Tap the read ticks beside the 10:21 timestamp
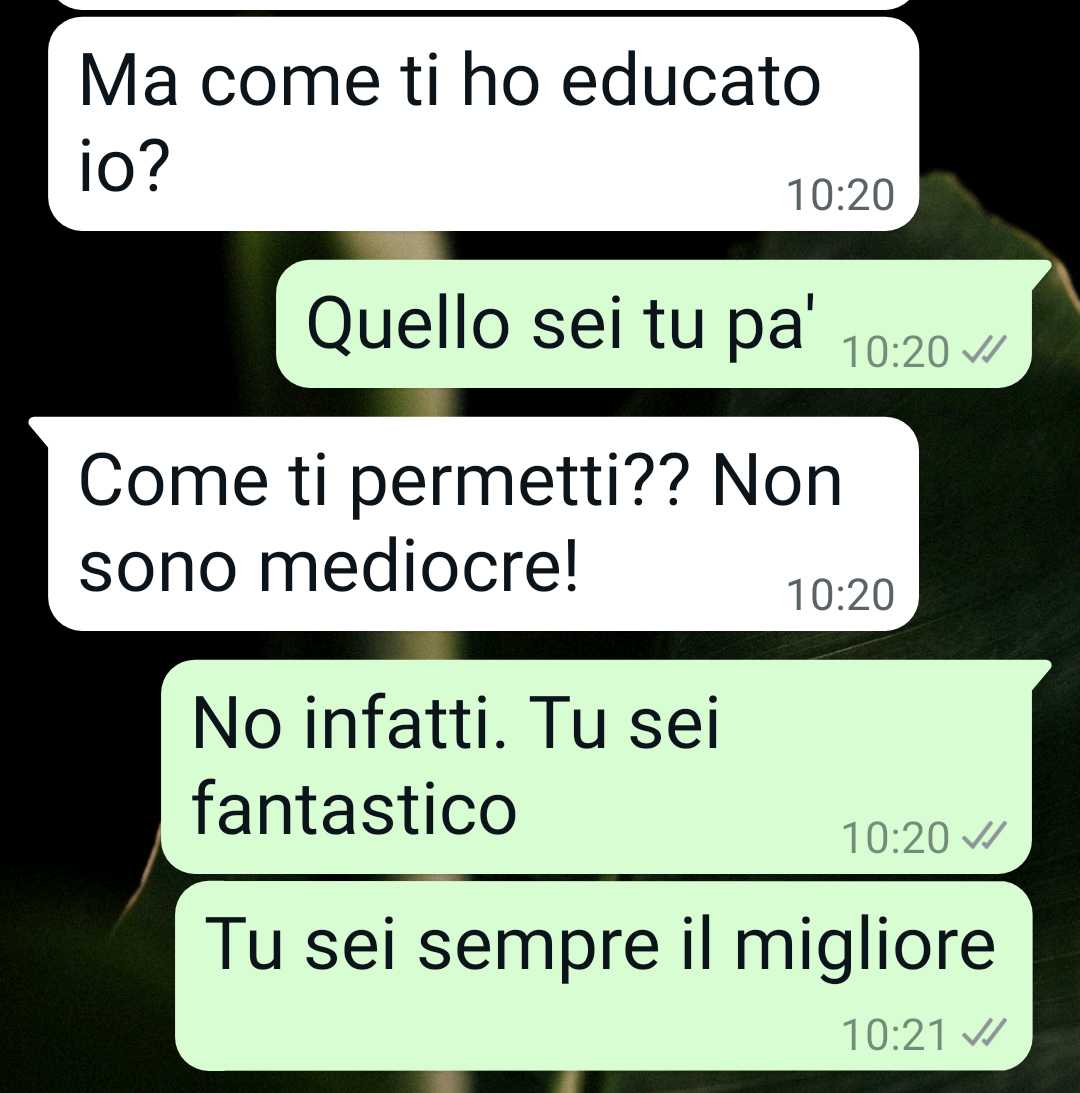The image size is (1080, 1093). 984,1033
